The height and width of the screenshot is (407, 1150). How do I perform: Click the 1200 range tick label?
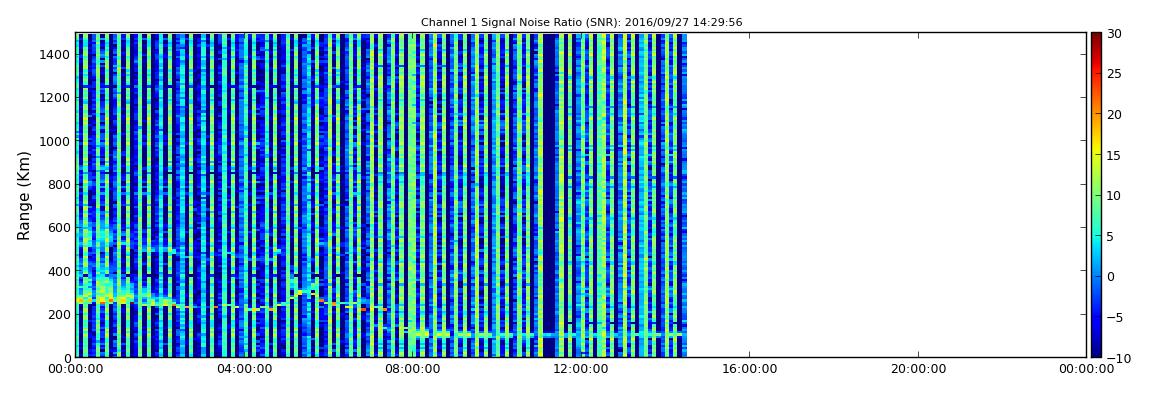click(x=56, y=98)
